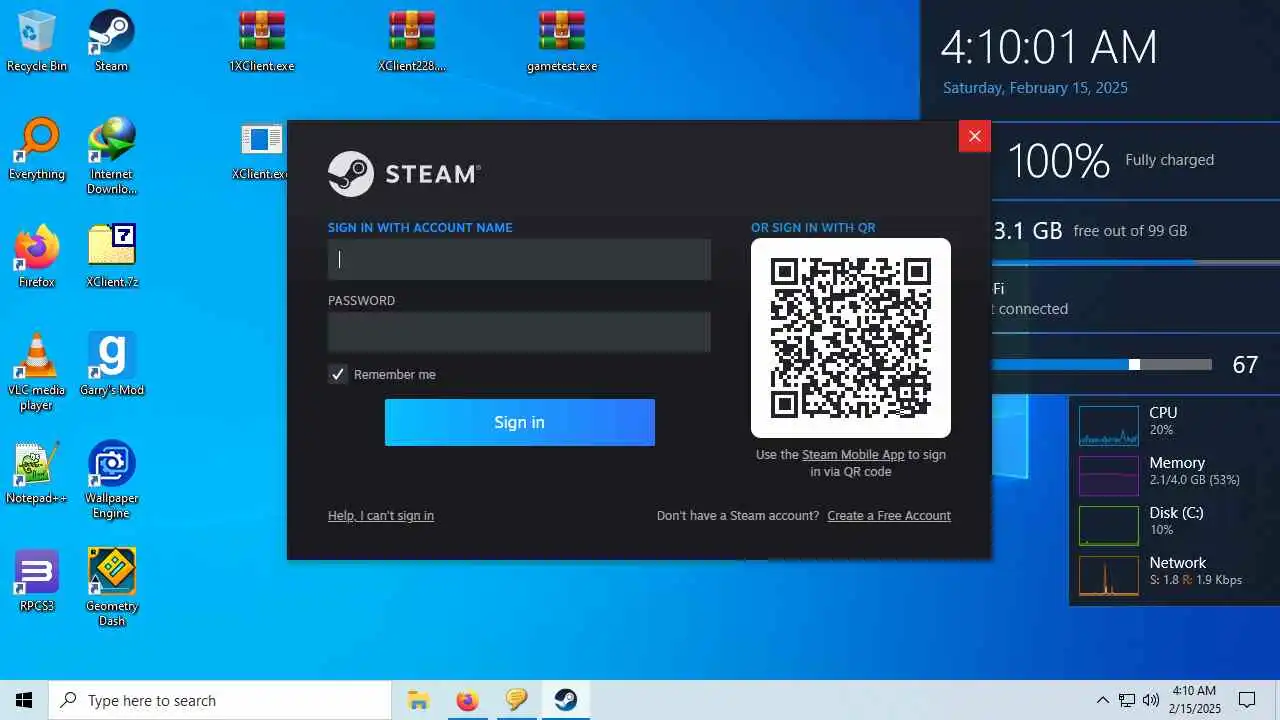Open Wallpaper Engine shortcut
Viewport: 1280px width, 720px height.
[111, 480]
